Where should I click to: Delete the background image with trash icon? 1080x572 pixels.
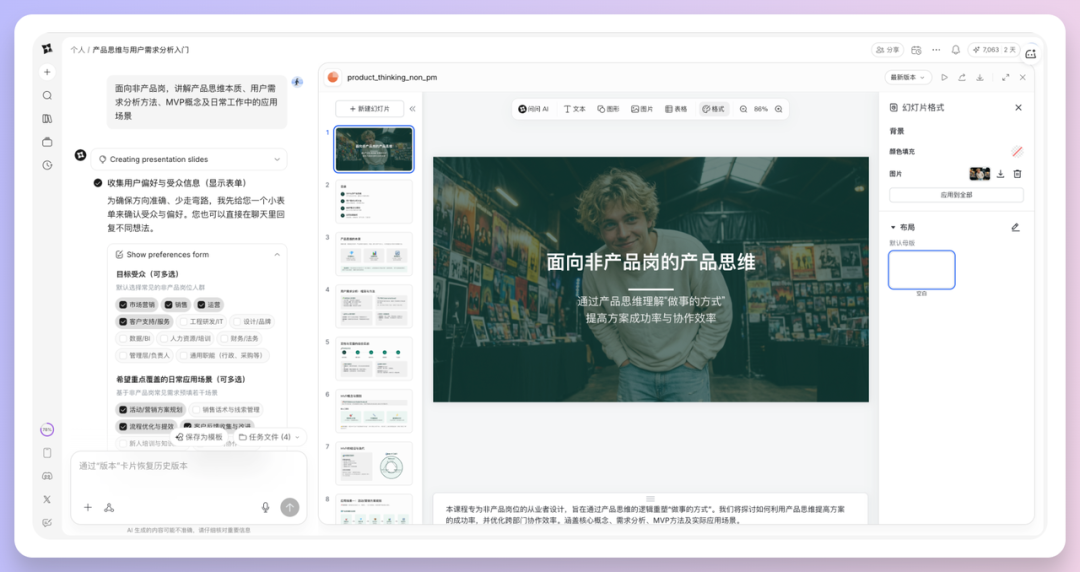tap(1017, 173)
